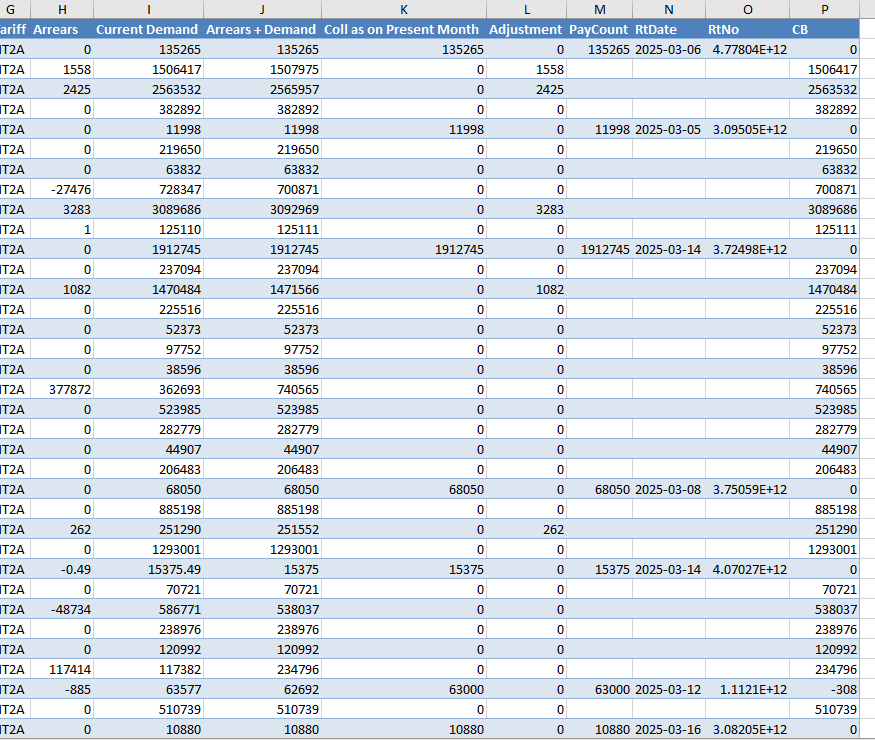Select Arrears + Demand cell 1471566
The width and height of the screenshot is (875, 740).
coord(262,290)
